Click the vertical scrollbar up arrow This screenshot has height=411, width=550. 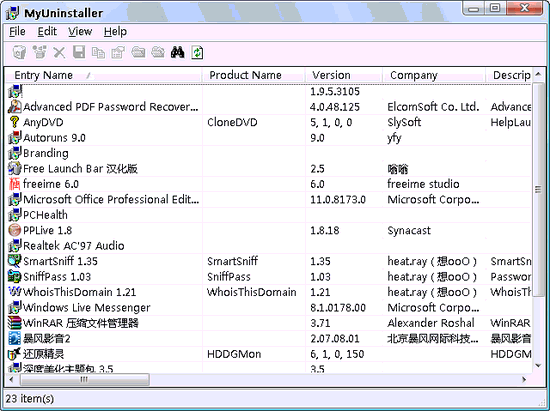point(538,74)
